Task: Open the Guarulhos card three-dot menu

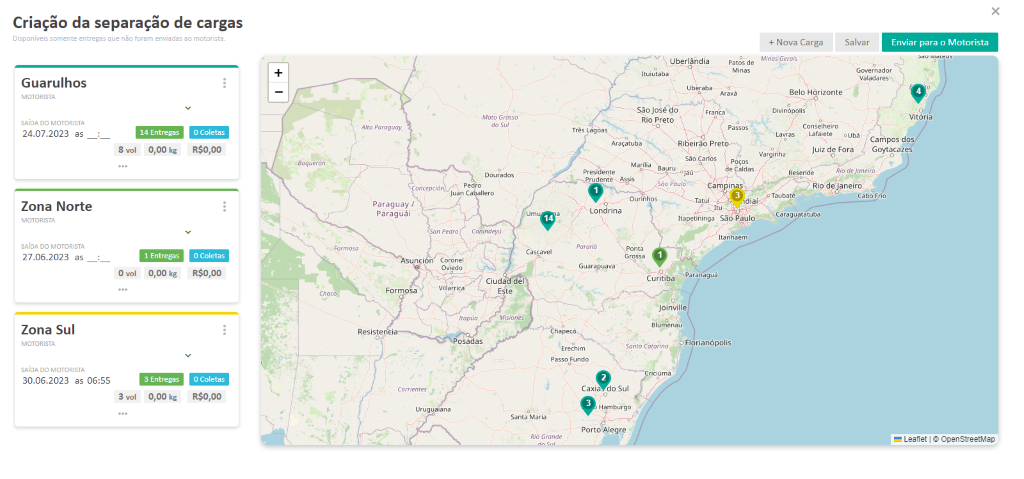Action: (x=225, y=83)
